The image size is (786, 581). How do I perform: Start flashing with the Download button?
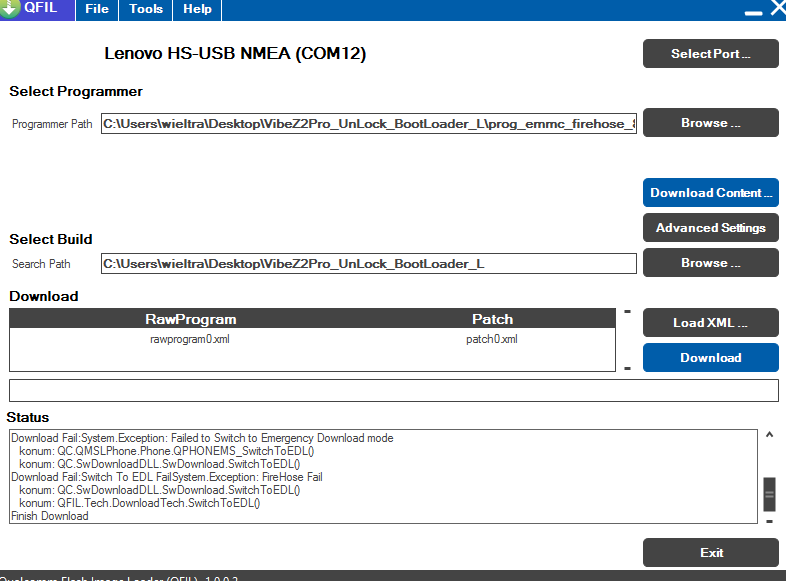click(710, 357)
